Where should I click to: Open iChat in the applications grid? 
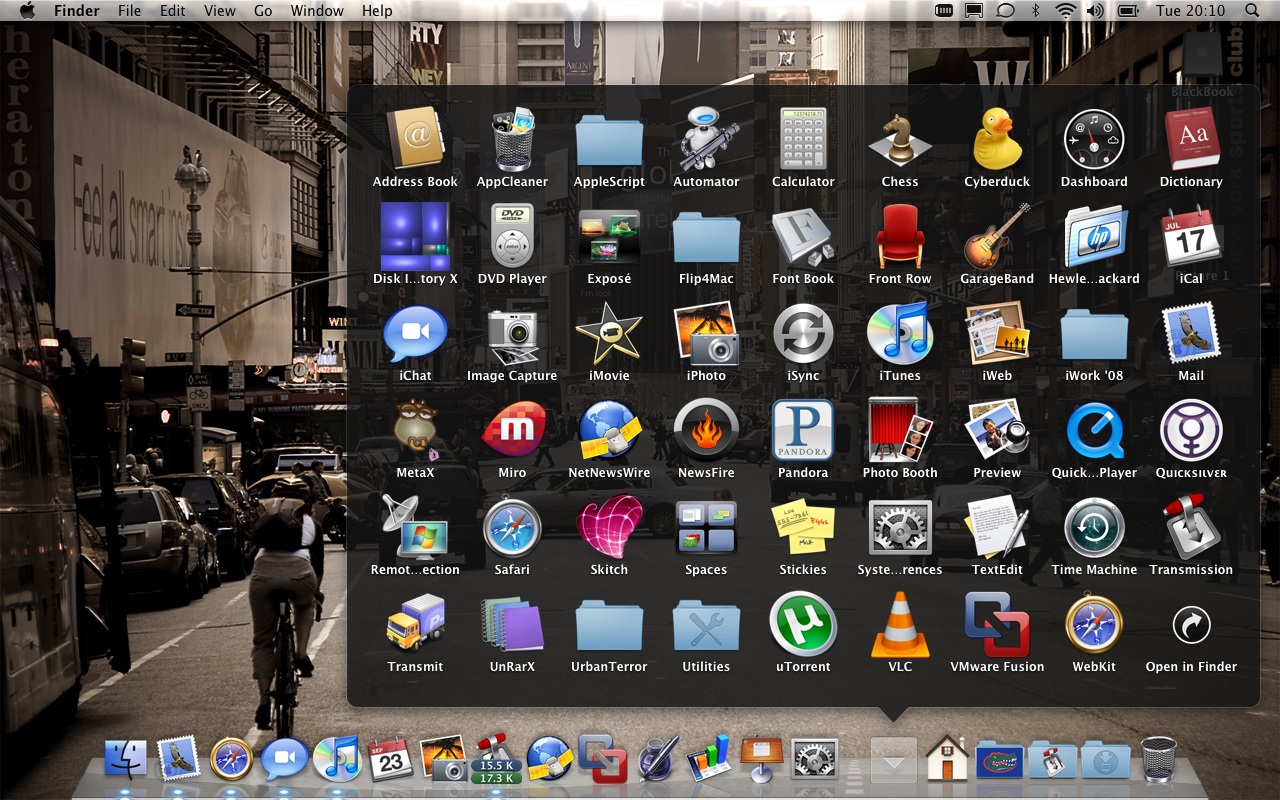[415, 332]
